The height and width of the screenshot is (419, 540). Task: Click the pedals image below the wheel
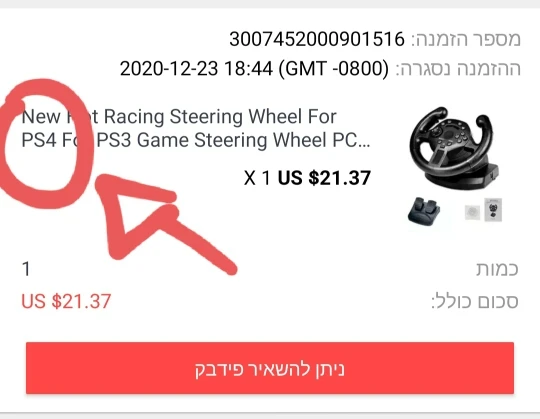424,211
